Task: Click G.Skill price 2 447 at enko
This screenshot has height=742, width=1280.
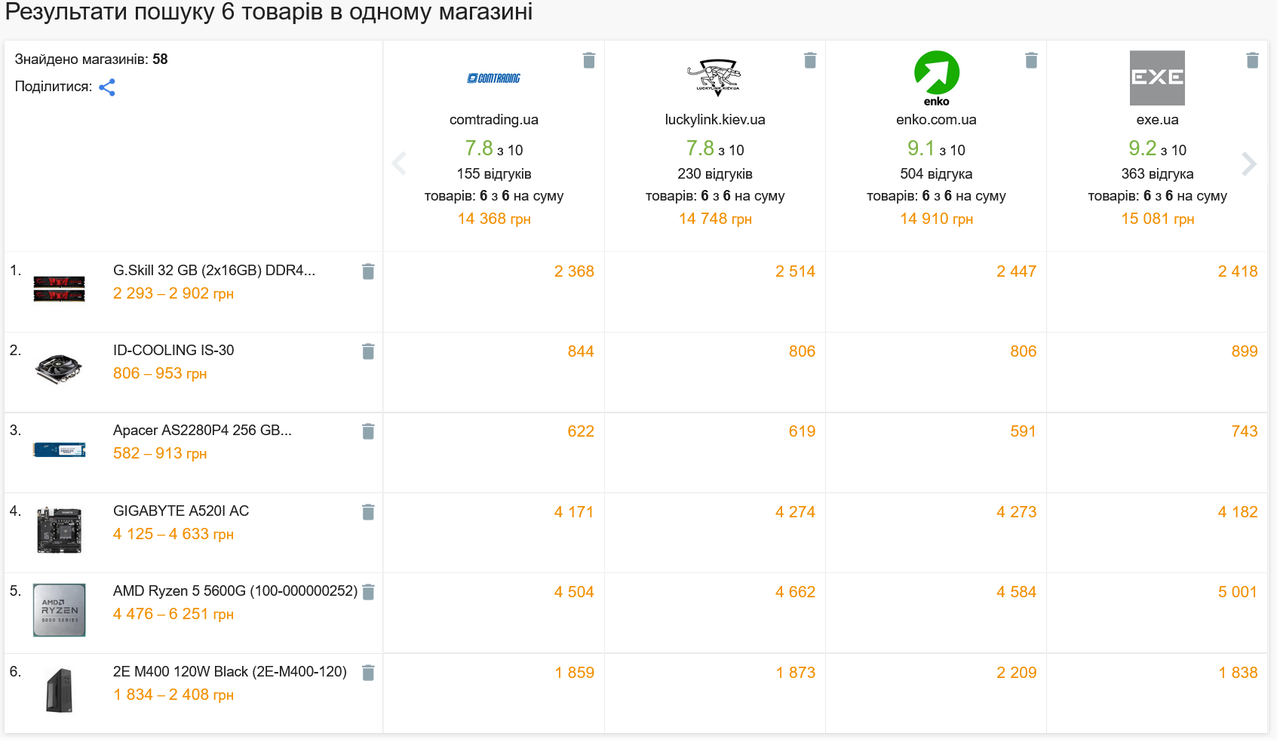Action: 1016,271
